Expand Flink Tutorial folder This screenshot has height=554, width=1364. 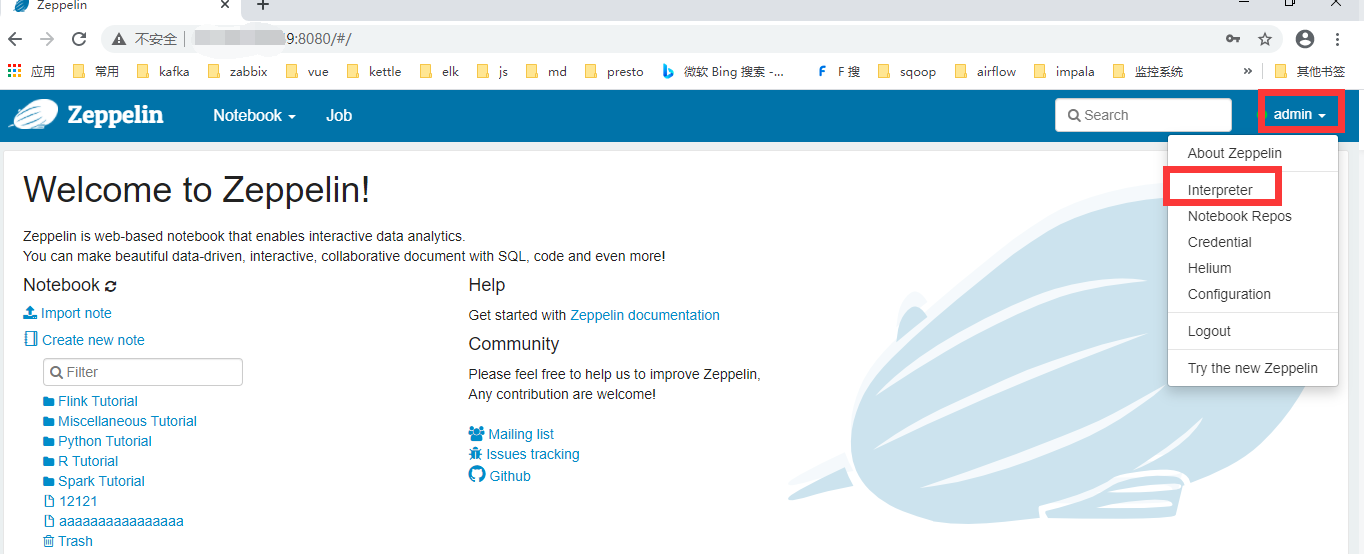[x=91, y=401]
